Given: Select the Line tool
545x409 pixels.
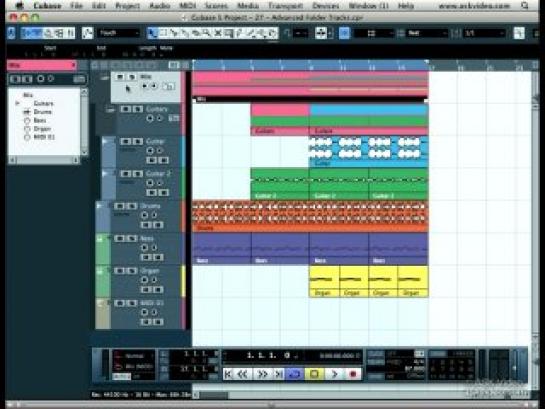Looking at the screenshot, I should pyautogui.click(x=250, y=33).
